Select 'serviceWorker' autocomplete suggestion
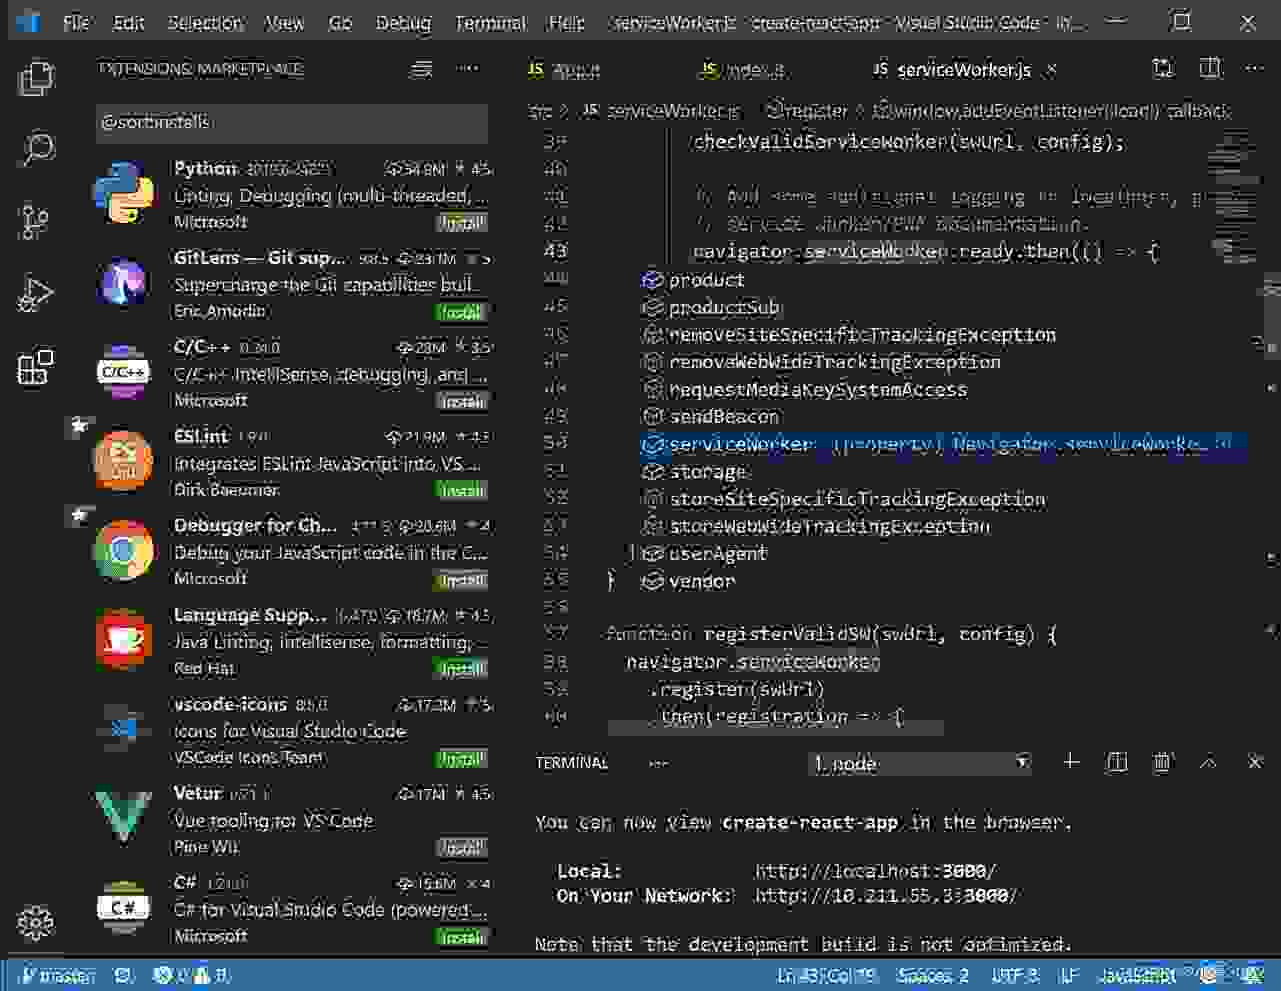Screen dimensions: 1281x991 click(943, 444)
